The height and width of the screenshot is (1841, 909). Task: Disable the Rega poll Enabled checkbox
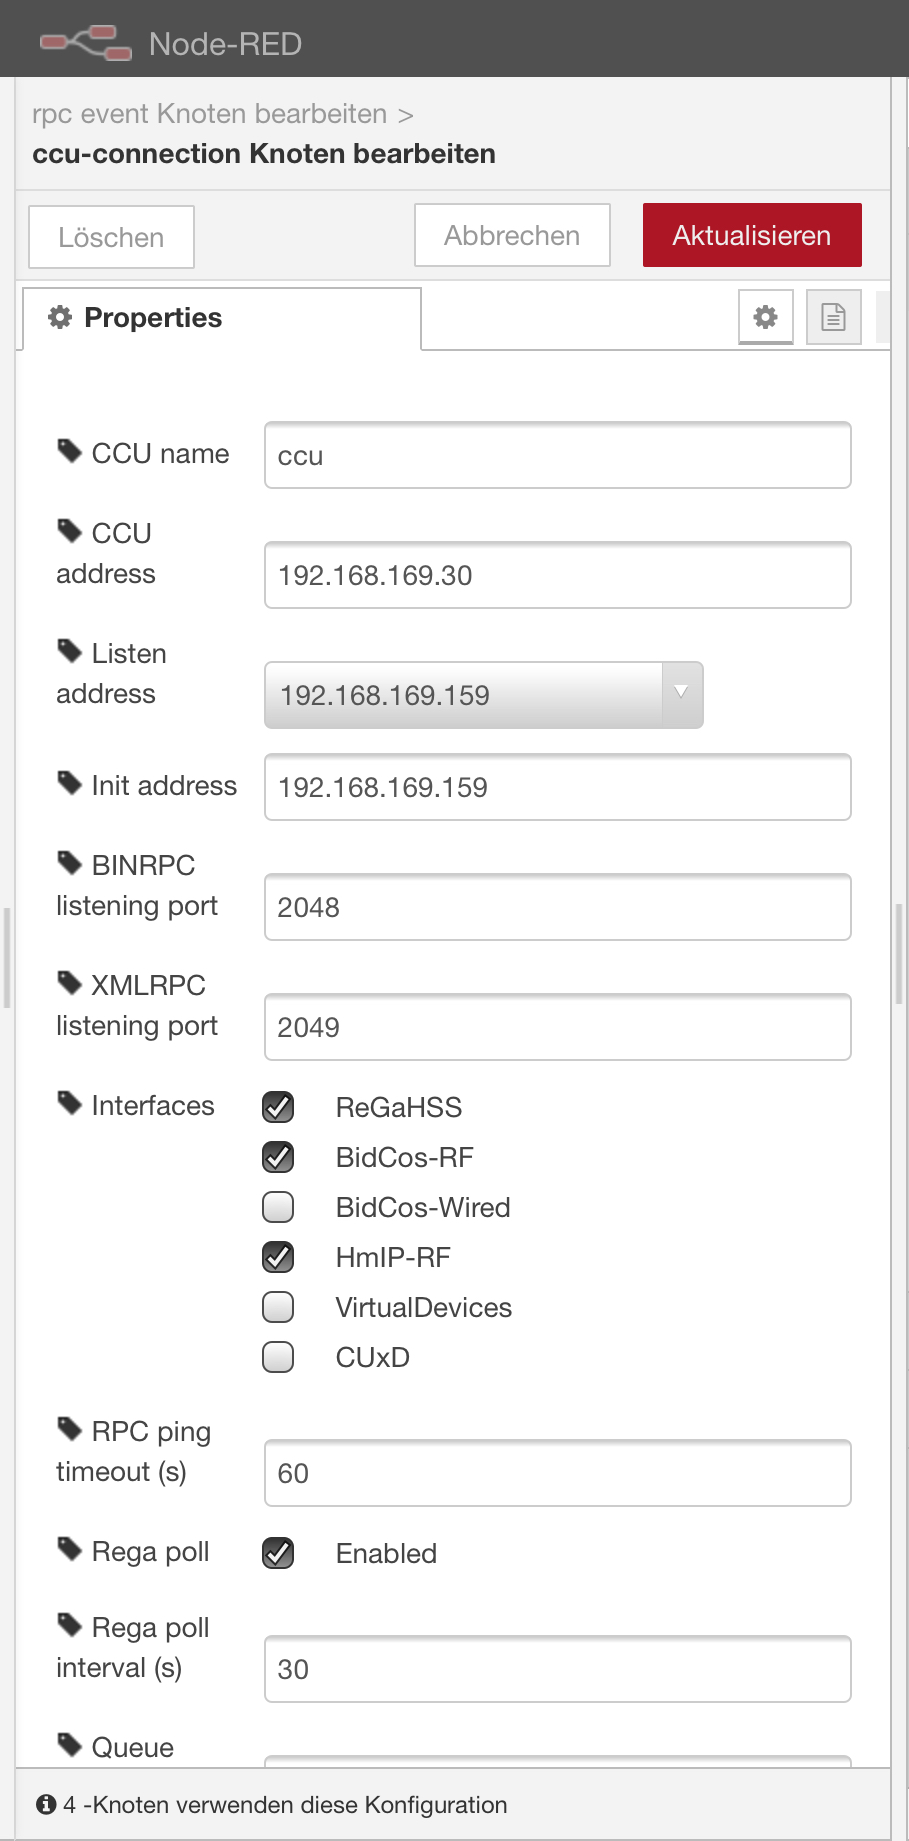pos(278,1553)
